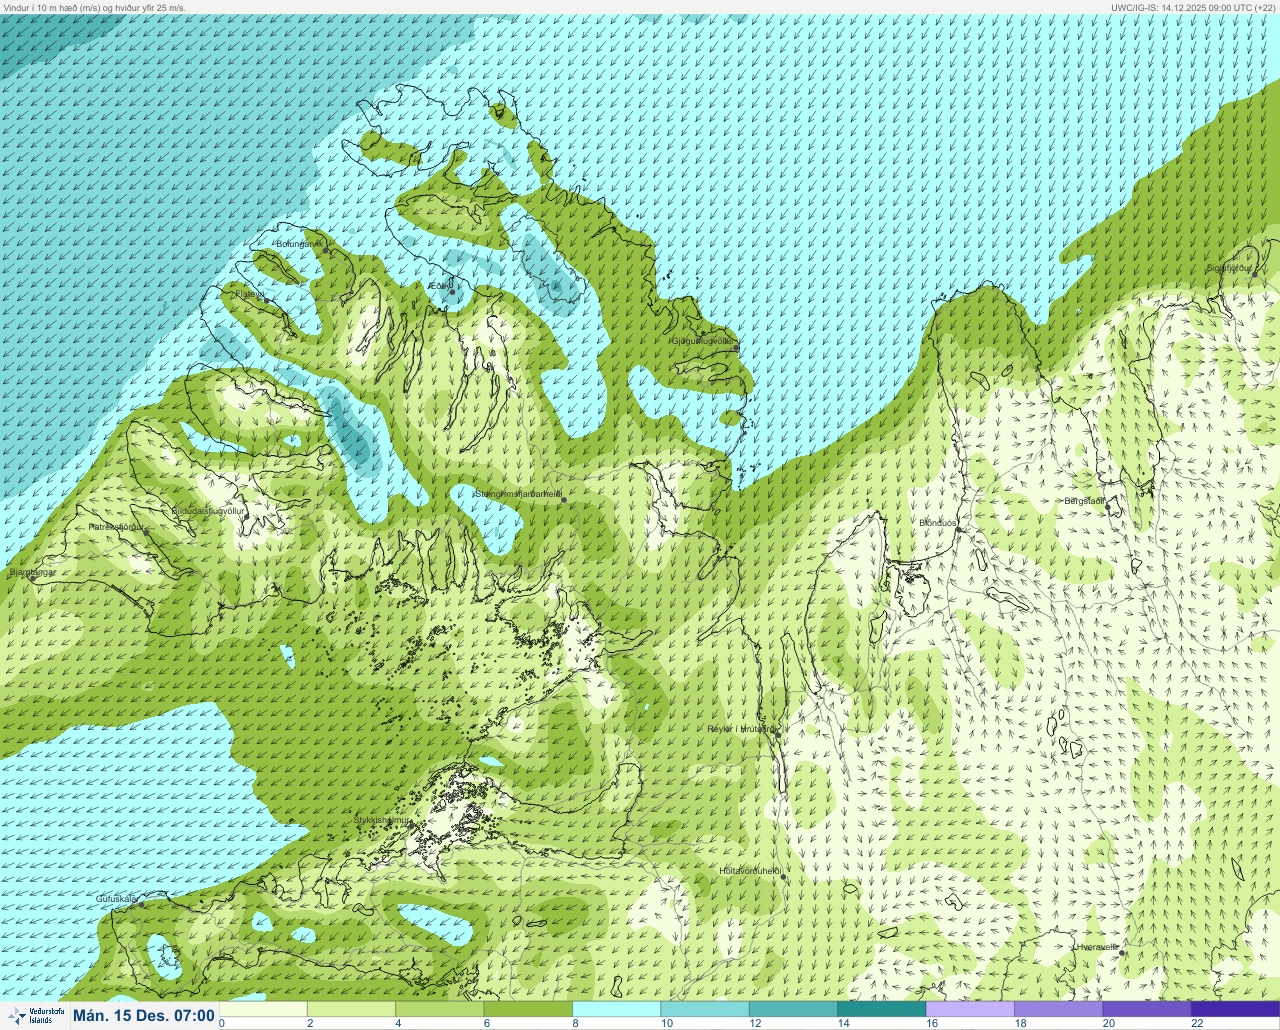The height and width of the screenshot is (1030, 1280).
Task: Select the 4–6 m/s legend color
Action: click(x=439, y=1009)
